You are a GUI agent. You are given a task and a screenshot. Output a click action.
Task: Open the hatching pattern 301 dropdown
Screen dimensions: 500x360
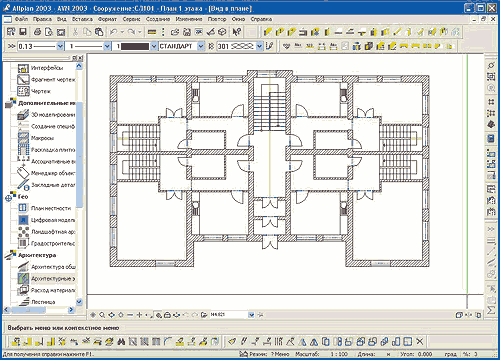259,46
